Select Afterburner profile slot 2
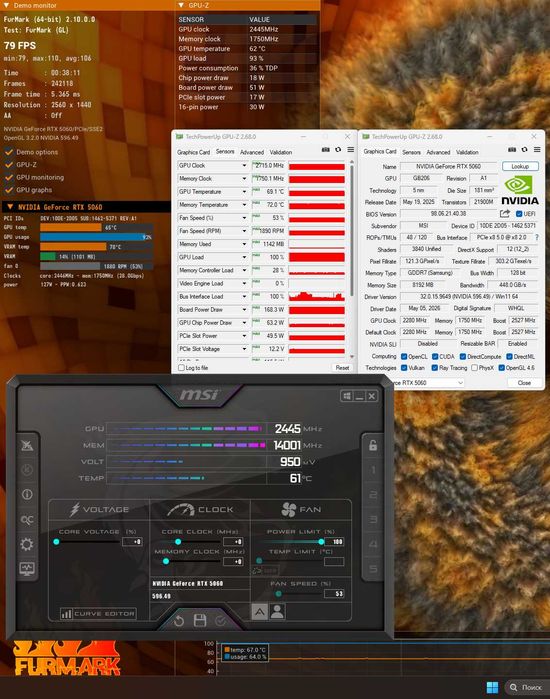Screen dimensions: 550x699 click(x=373, y=495)
